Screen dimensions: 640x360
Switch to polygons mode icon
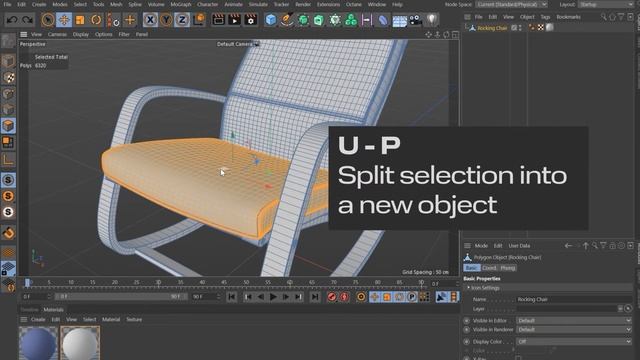[x=8, y=126]
